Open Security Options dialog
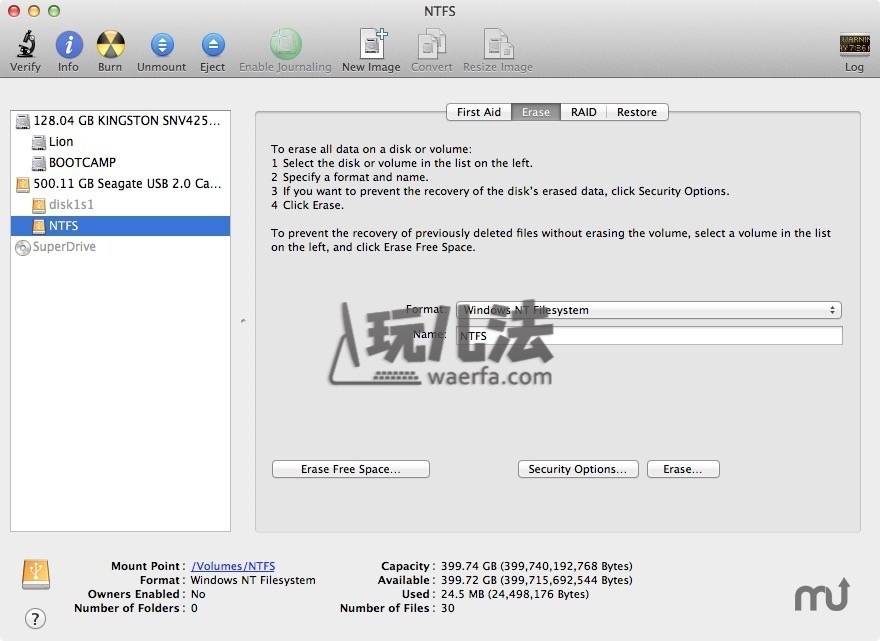 pos(577,469)
